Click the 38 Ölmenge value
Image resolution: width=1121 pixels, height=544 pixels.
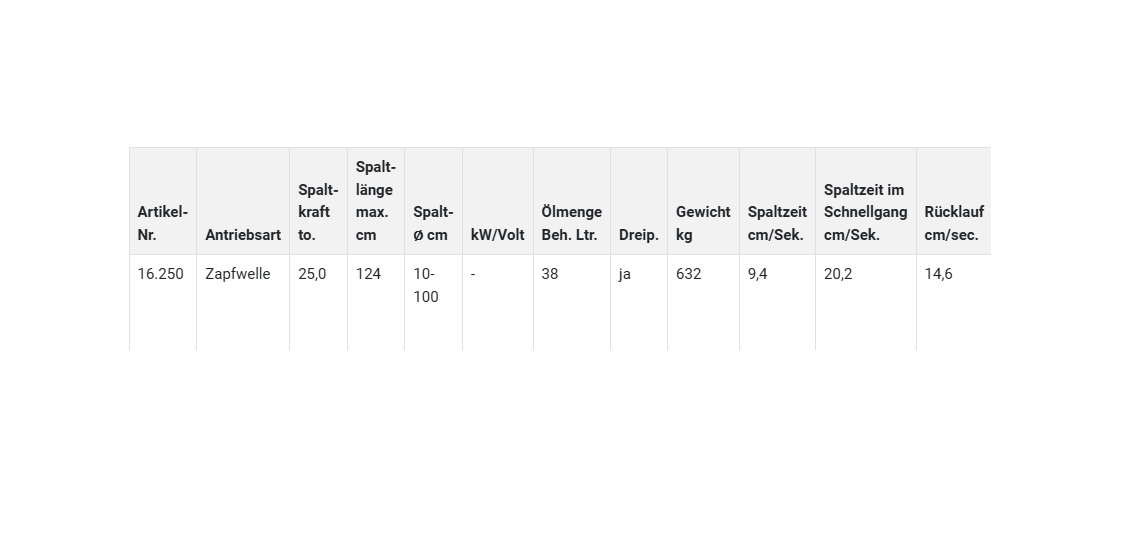point(550,274)
